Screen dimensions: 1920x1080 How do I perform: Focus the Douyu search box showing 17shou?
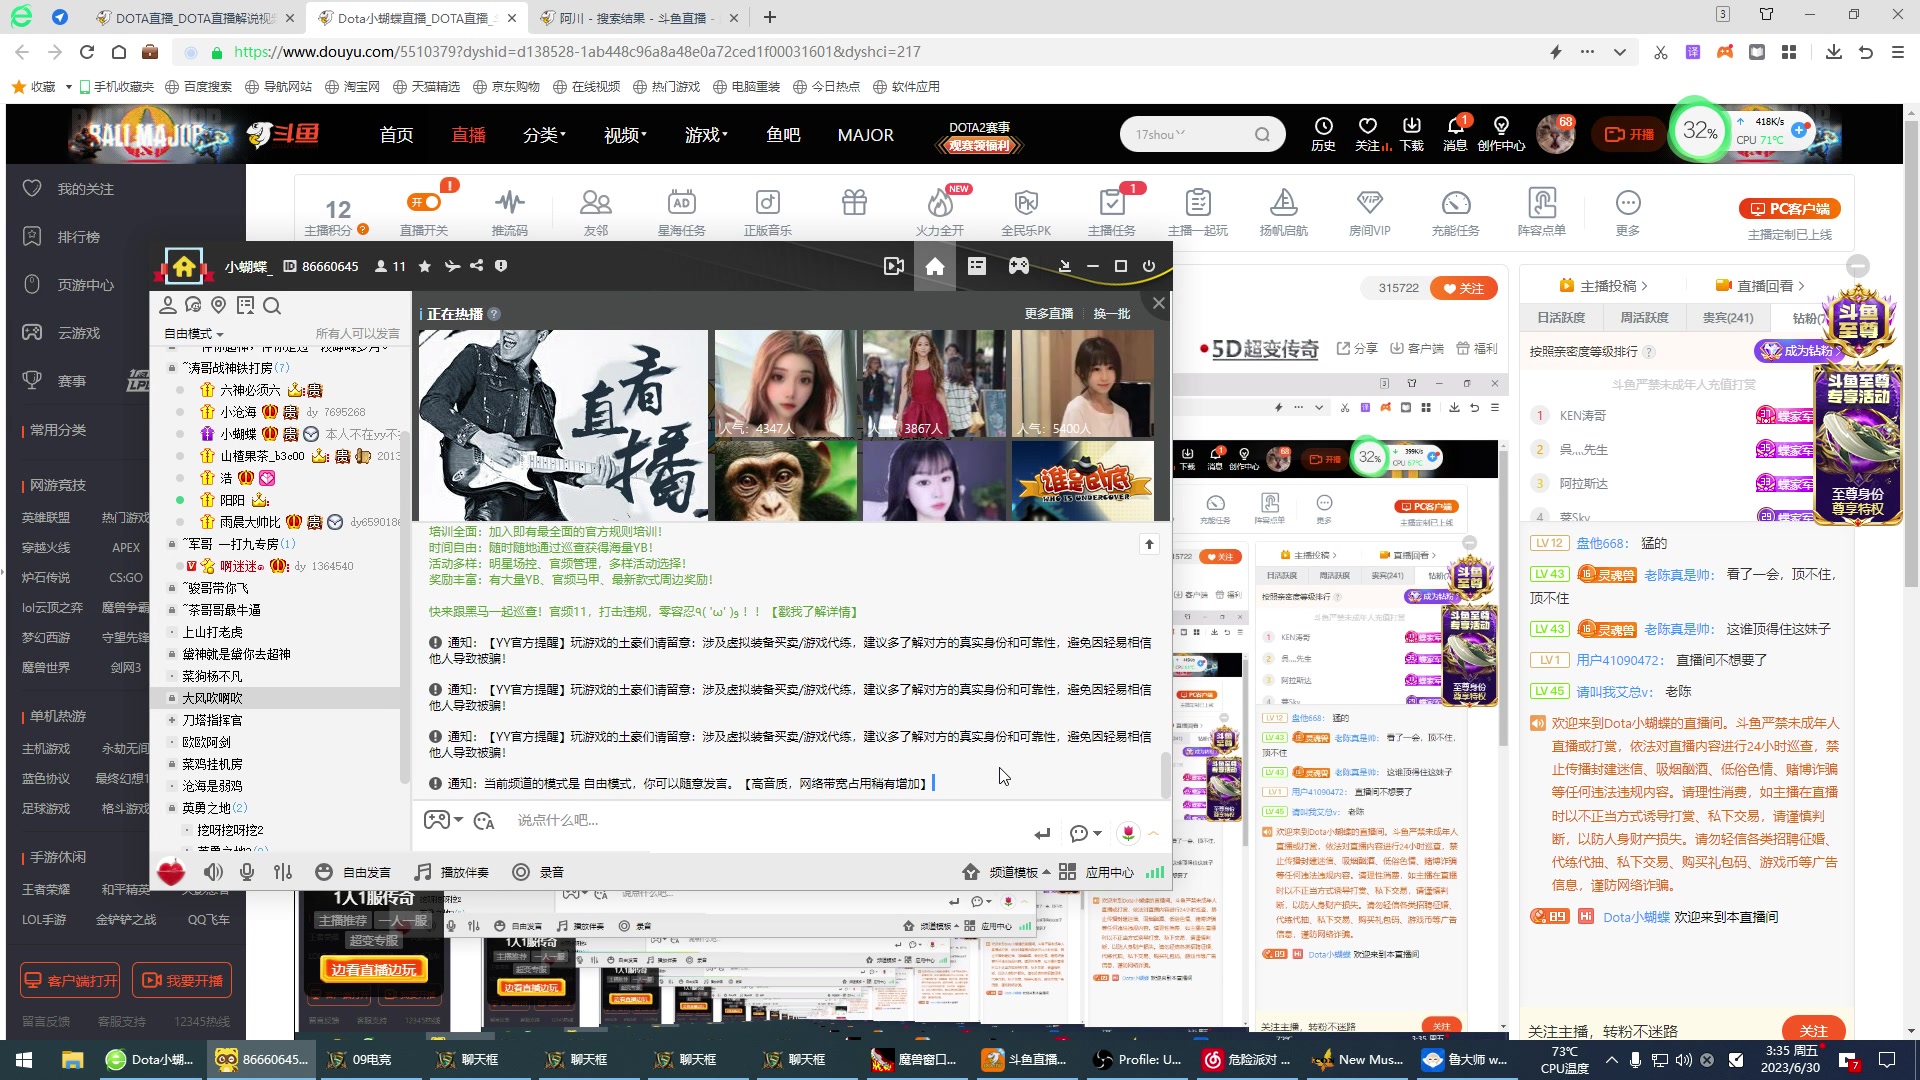click(x=1190, y=134)
